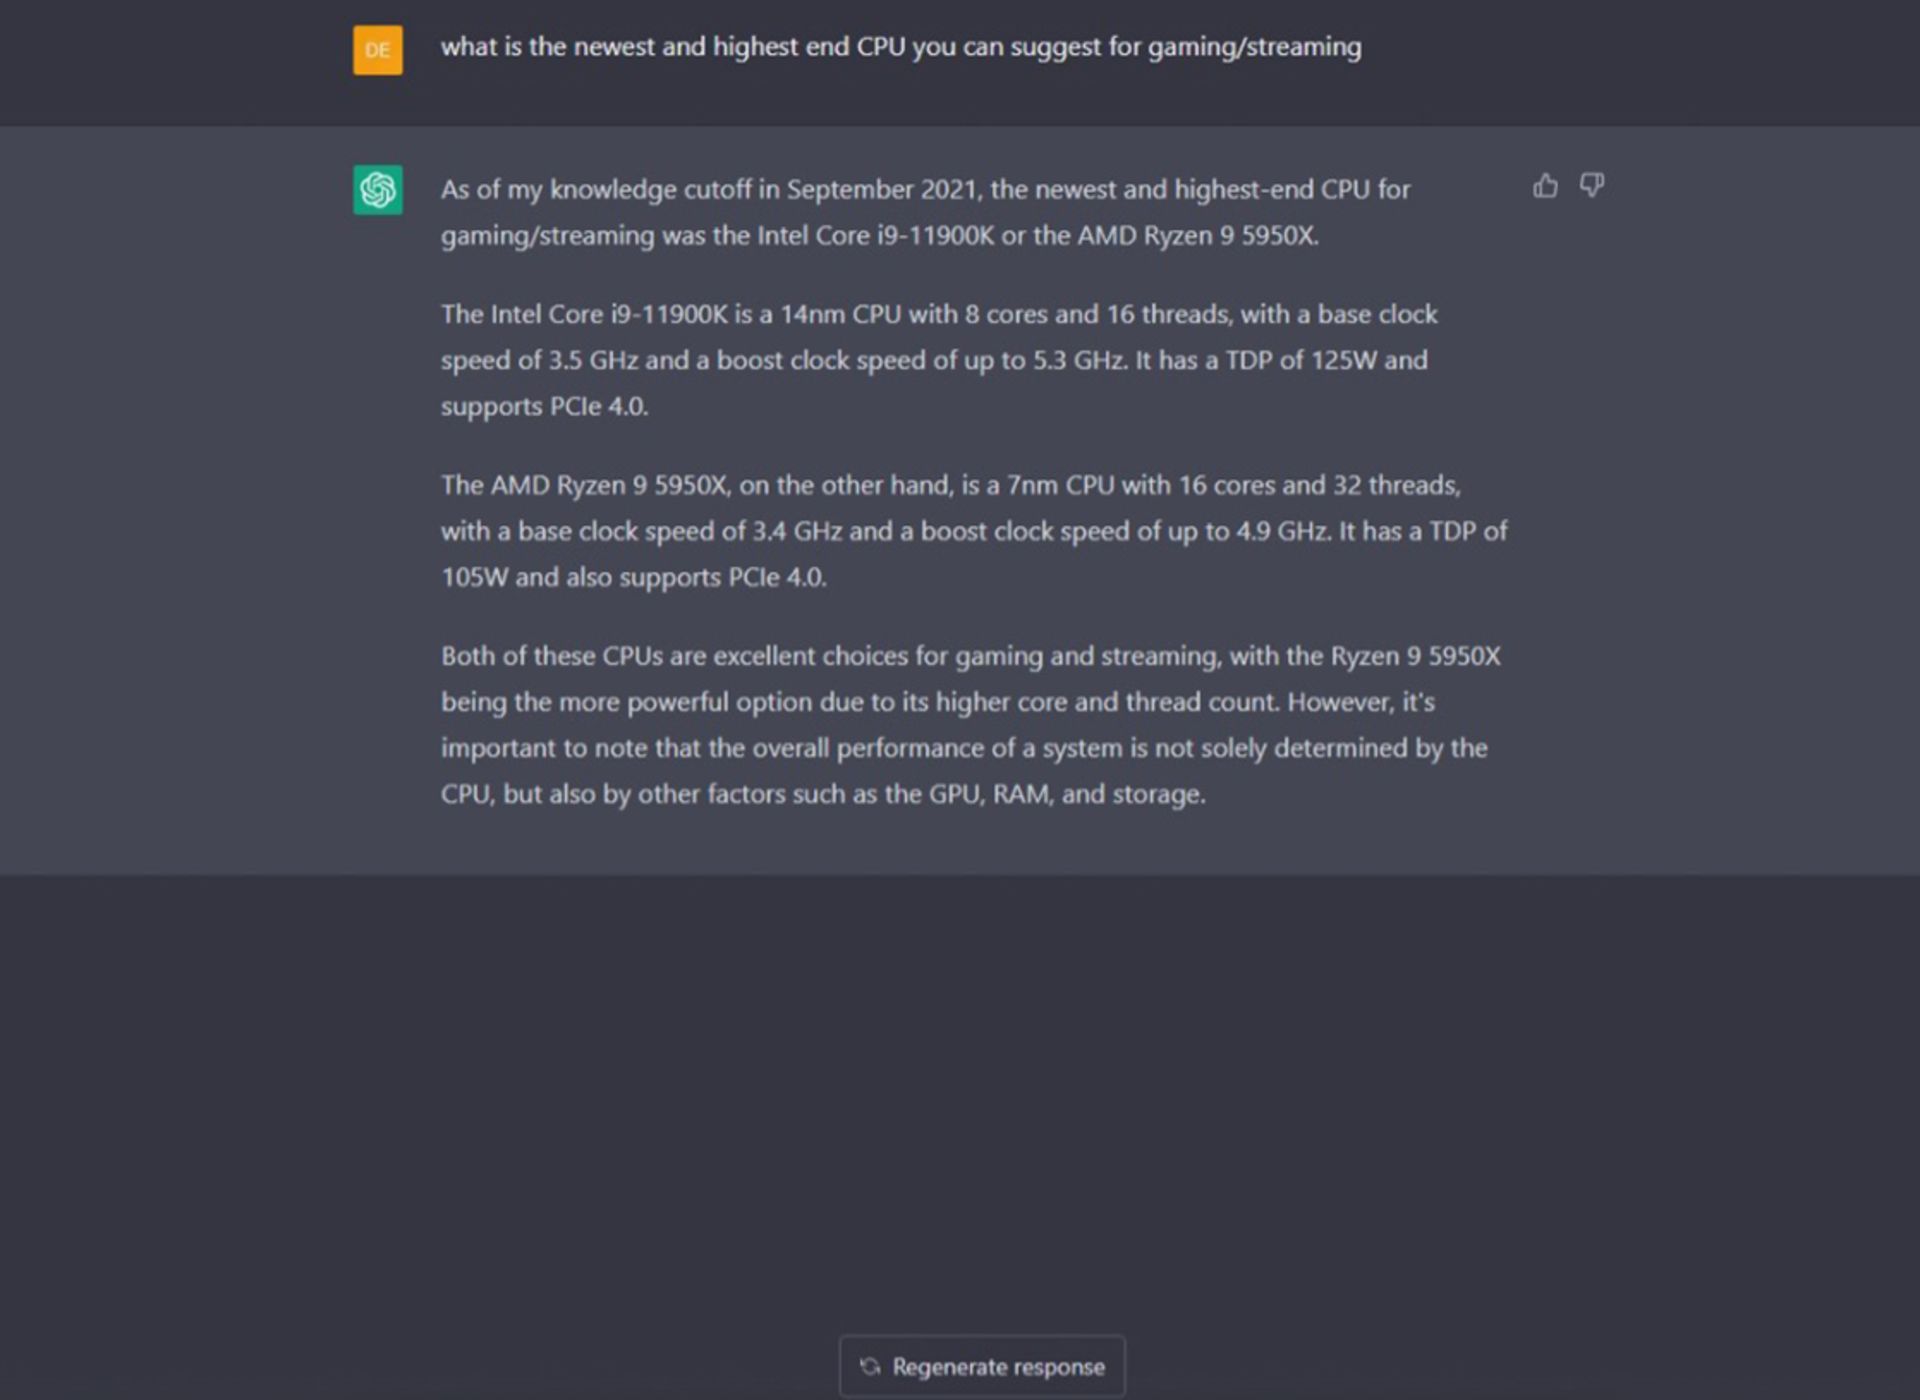Click the thumbs down feedback icon
Image resolution: width=1920 pixels, height=1400 pixels.
click(x=1591, y=186)
